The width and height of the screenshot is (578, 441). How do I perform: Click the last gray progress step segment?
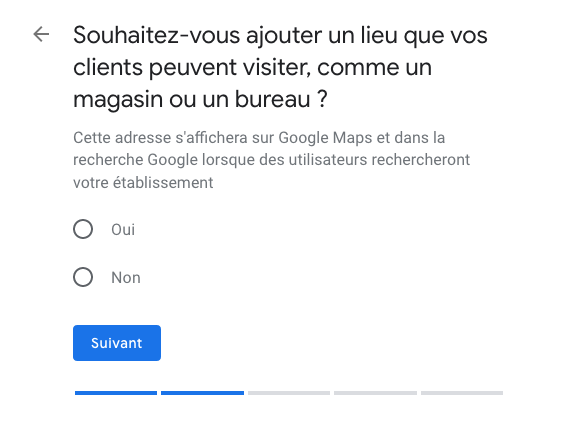462,393
